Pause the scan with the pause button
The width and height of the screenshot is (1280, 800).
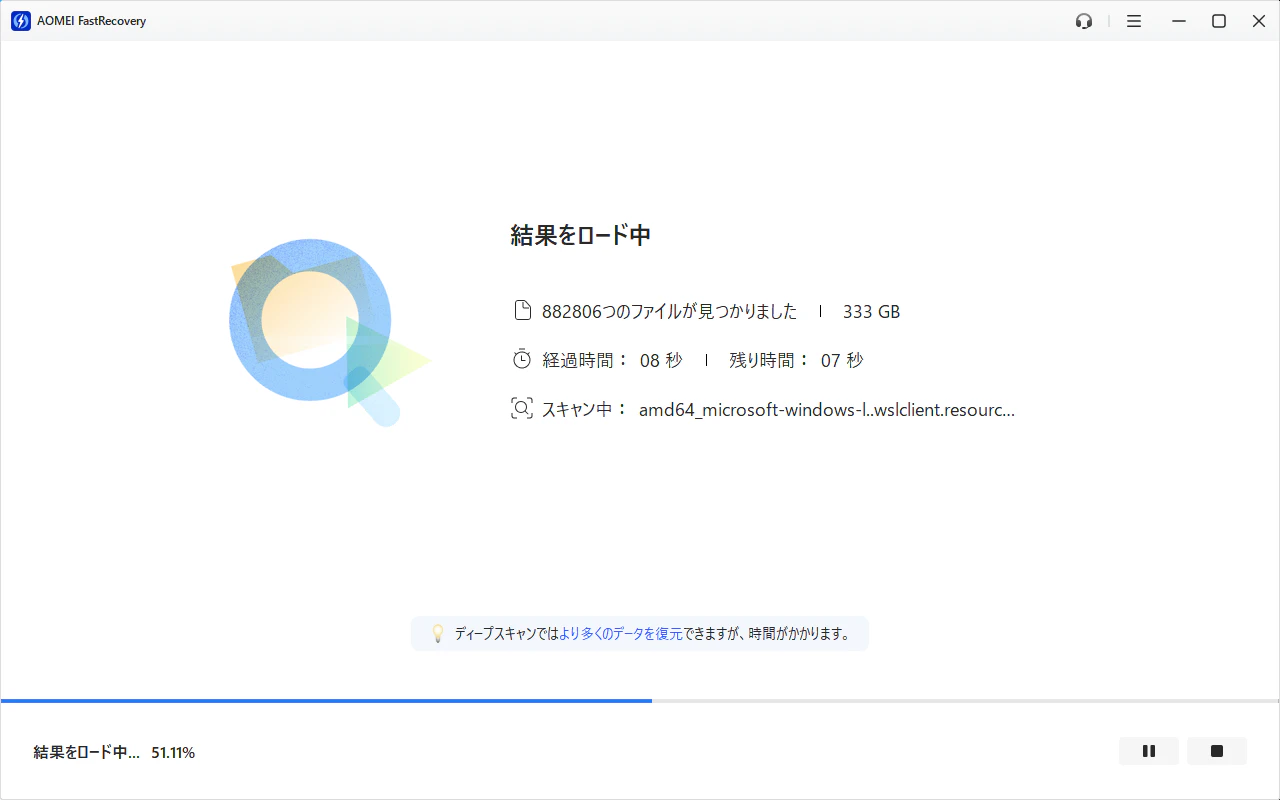point(1149,751)
